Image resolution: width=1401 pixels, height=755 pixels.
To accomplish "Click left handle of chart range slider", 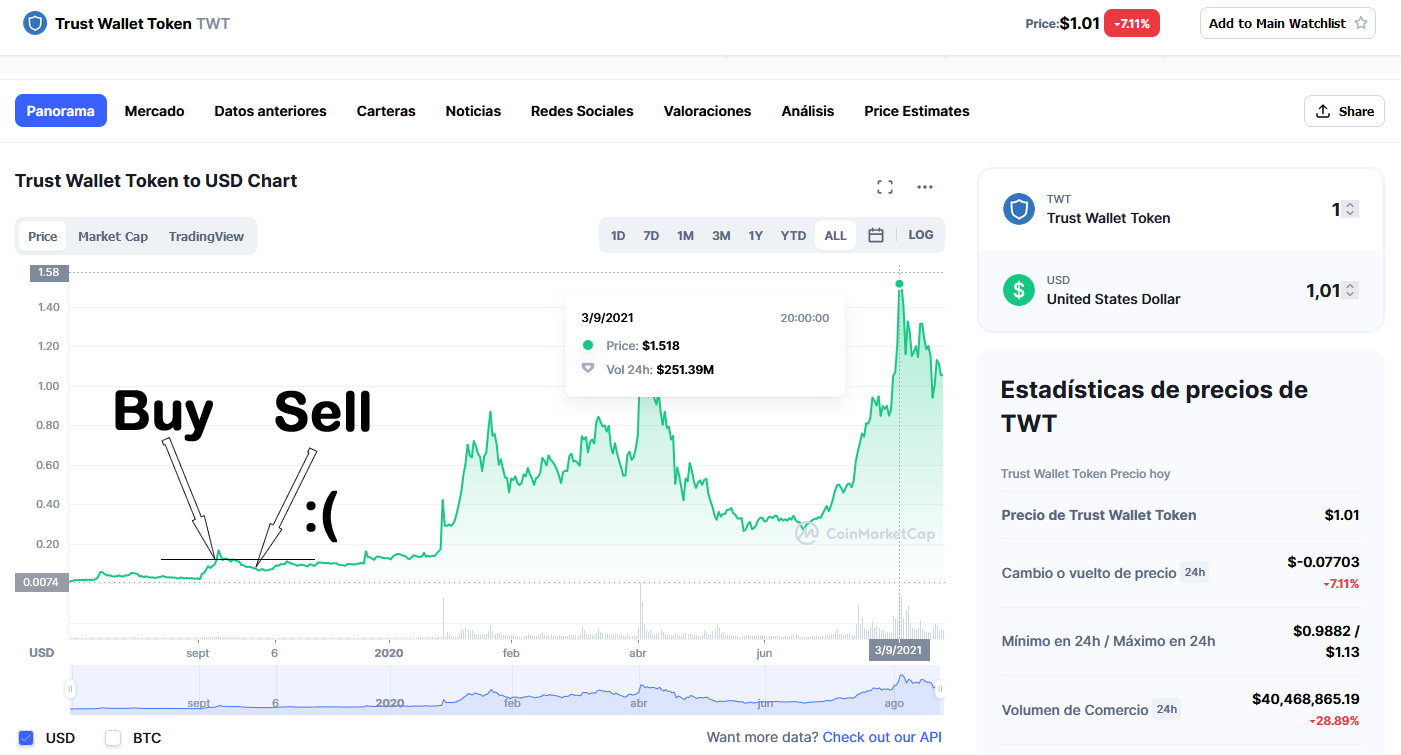I will click(70, 689).
